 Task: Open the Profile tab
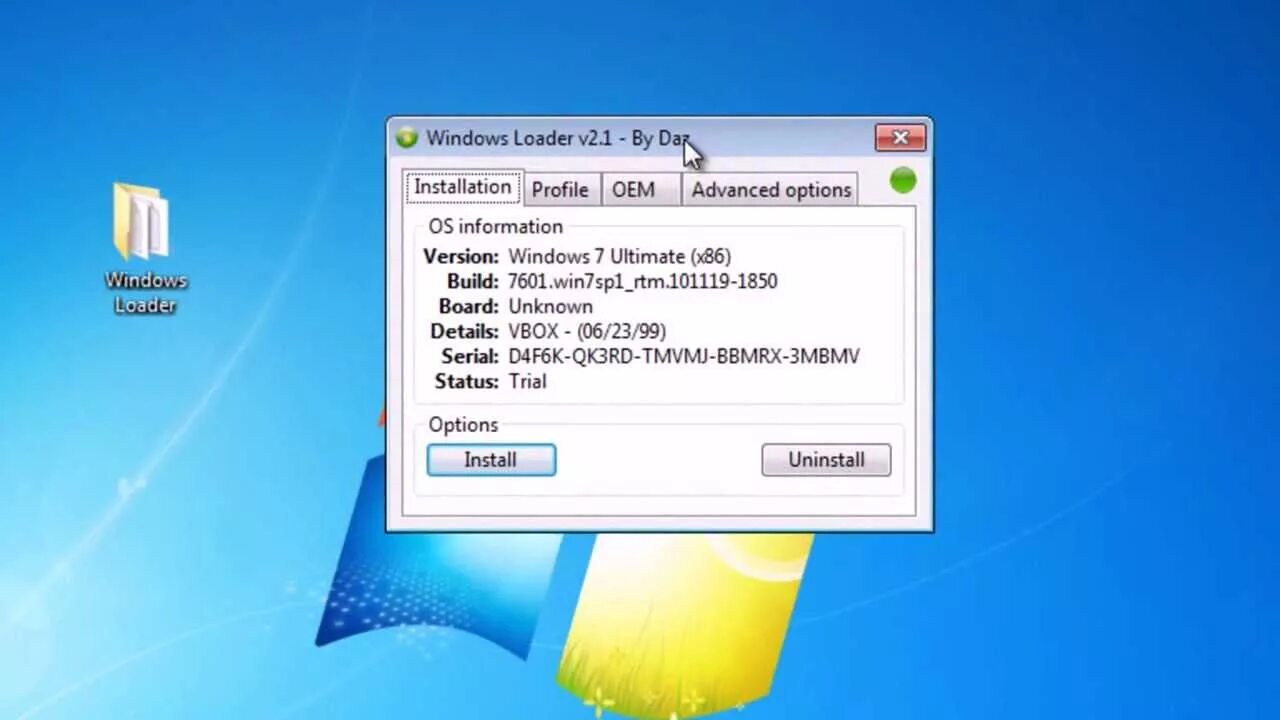(x=560, y=189)
